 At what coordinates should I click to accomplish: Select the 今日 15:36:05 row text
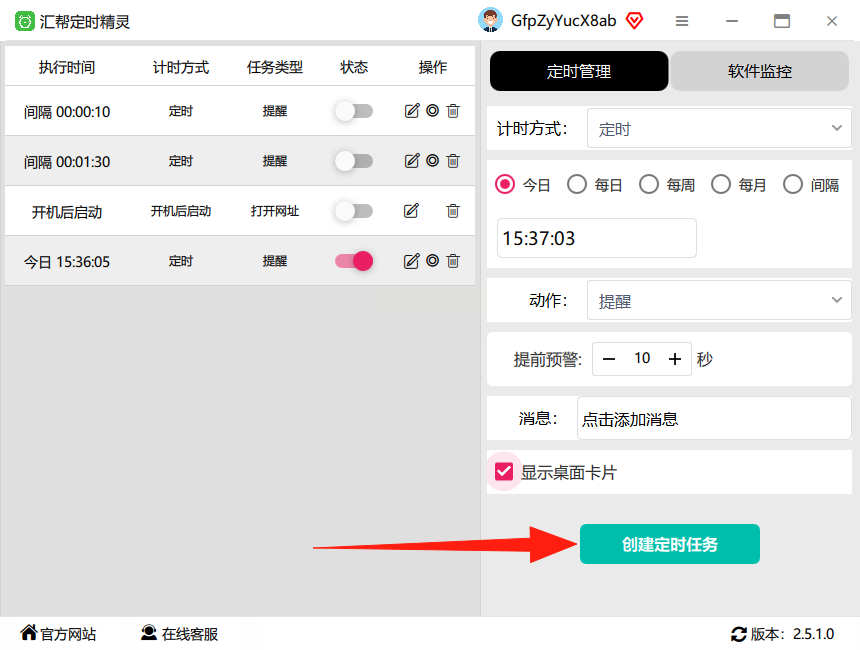pyautogui.click(x=67, y=262)
